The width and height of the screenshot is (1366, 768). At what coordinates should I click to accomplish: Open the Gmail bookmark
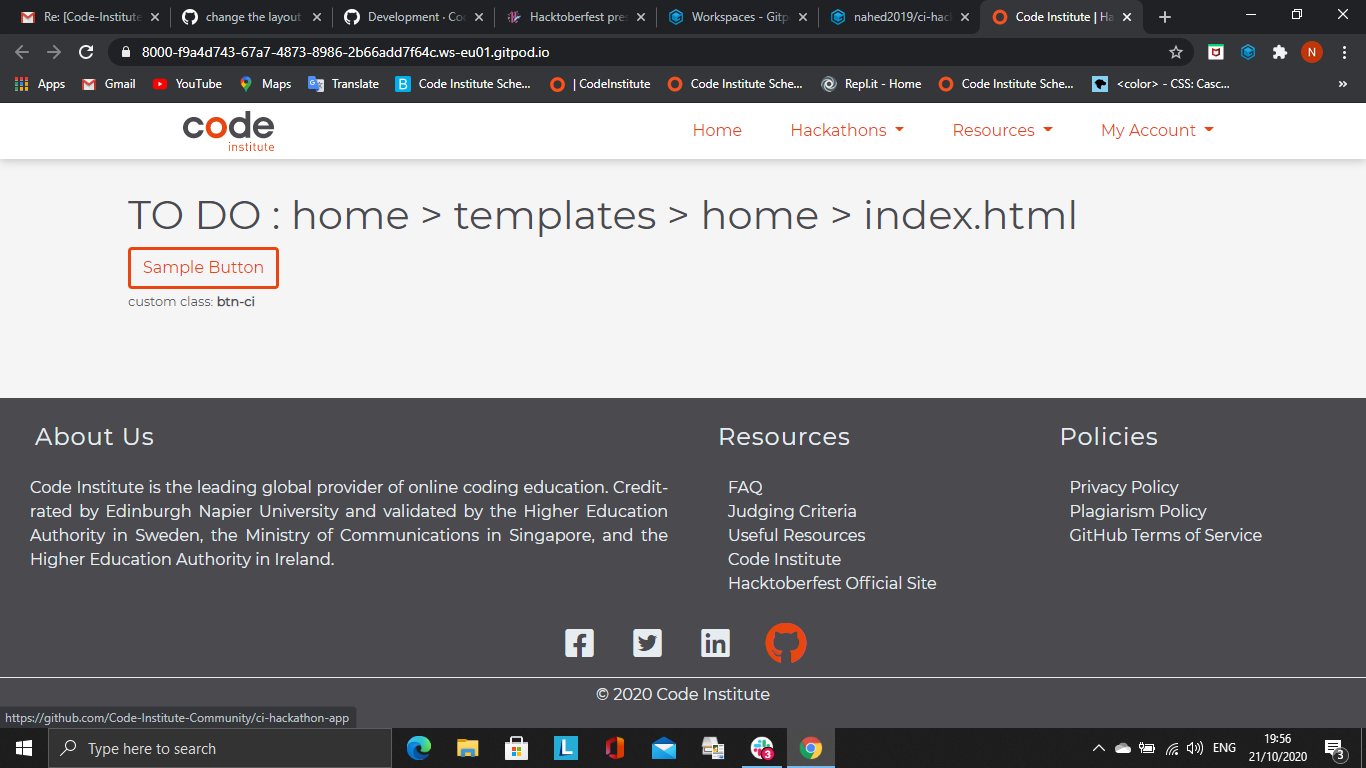click(x=108, y=84)
